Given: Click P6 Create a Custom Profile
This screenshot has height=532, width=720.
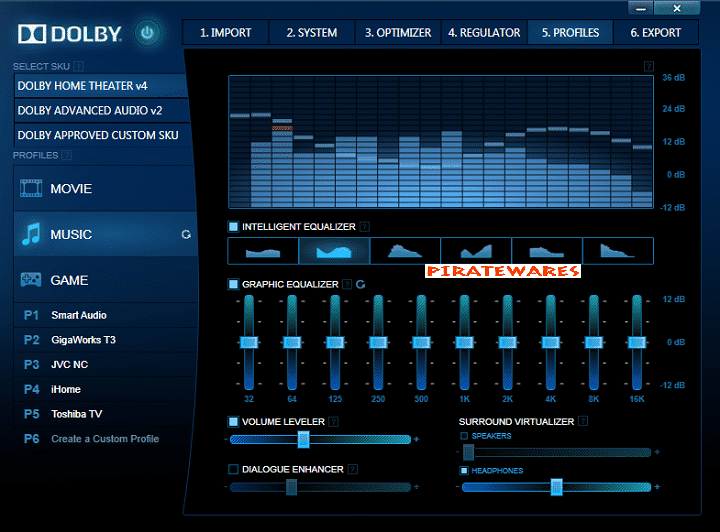Looking at the screenshot, I should [105, 439].
